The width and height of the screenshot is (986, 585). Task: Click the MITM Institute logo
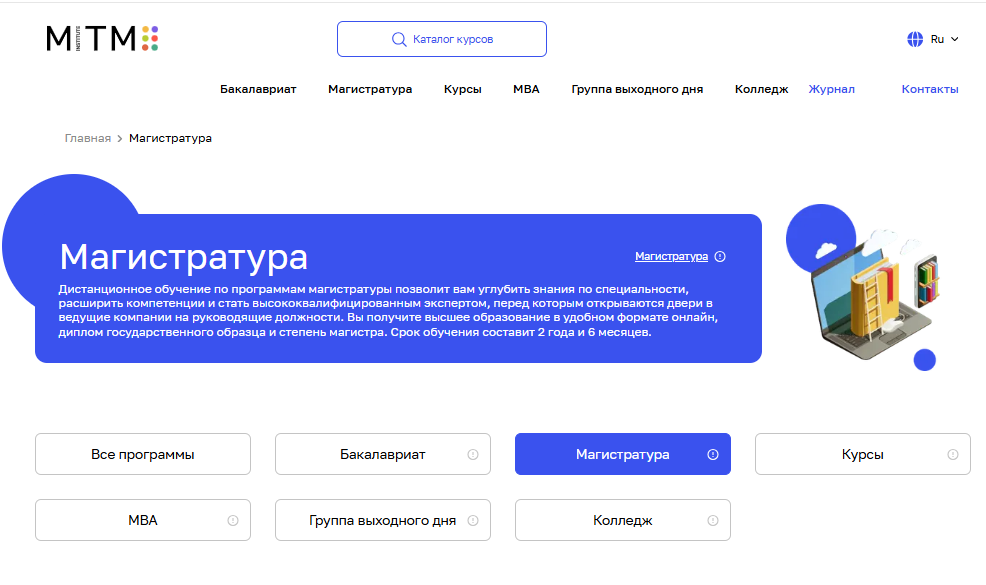point(102,38)
